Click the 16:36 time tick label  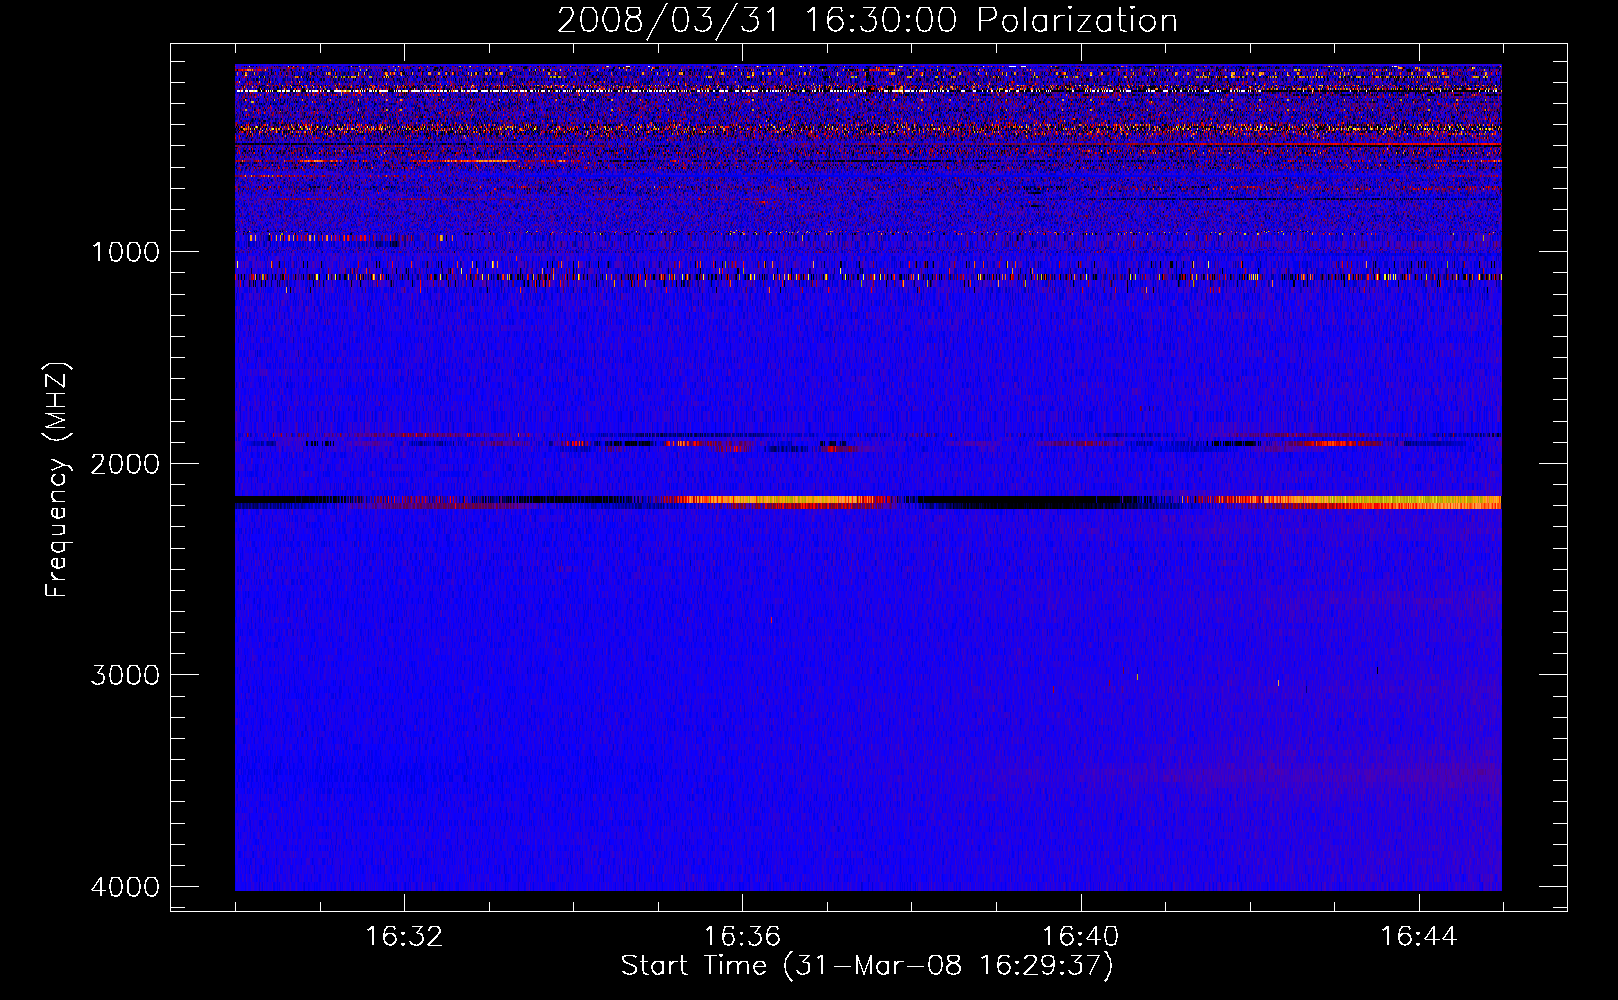[742, 937]
